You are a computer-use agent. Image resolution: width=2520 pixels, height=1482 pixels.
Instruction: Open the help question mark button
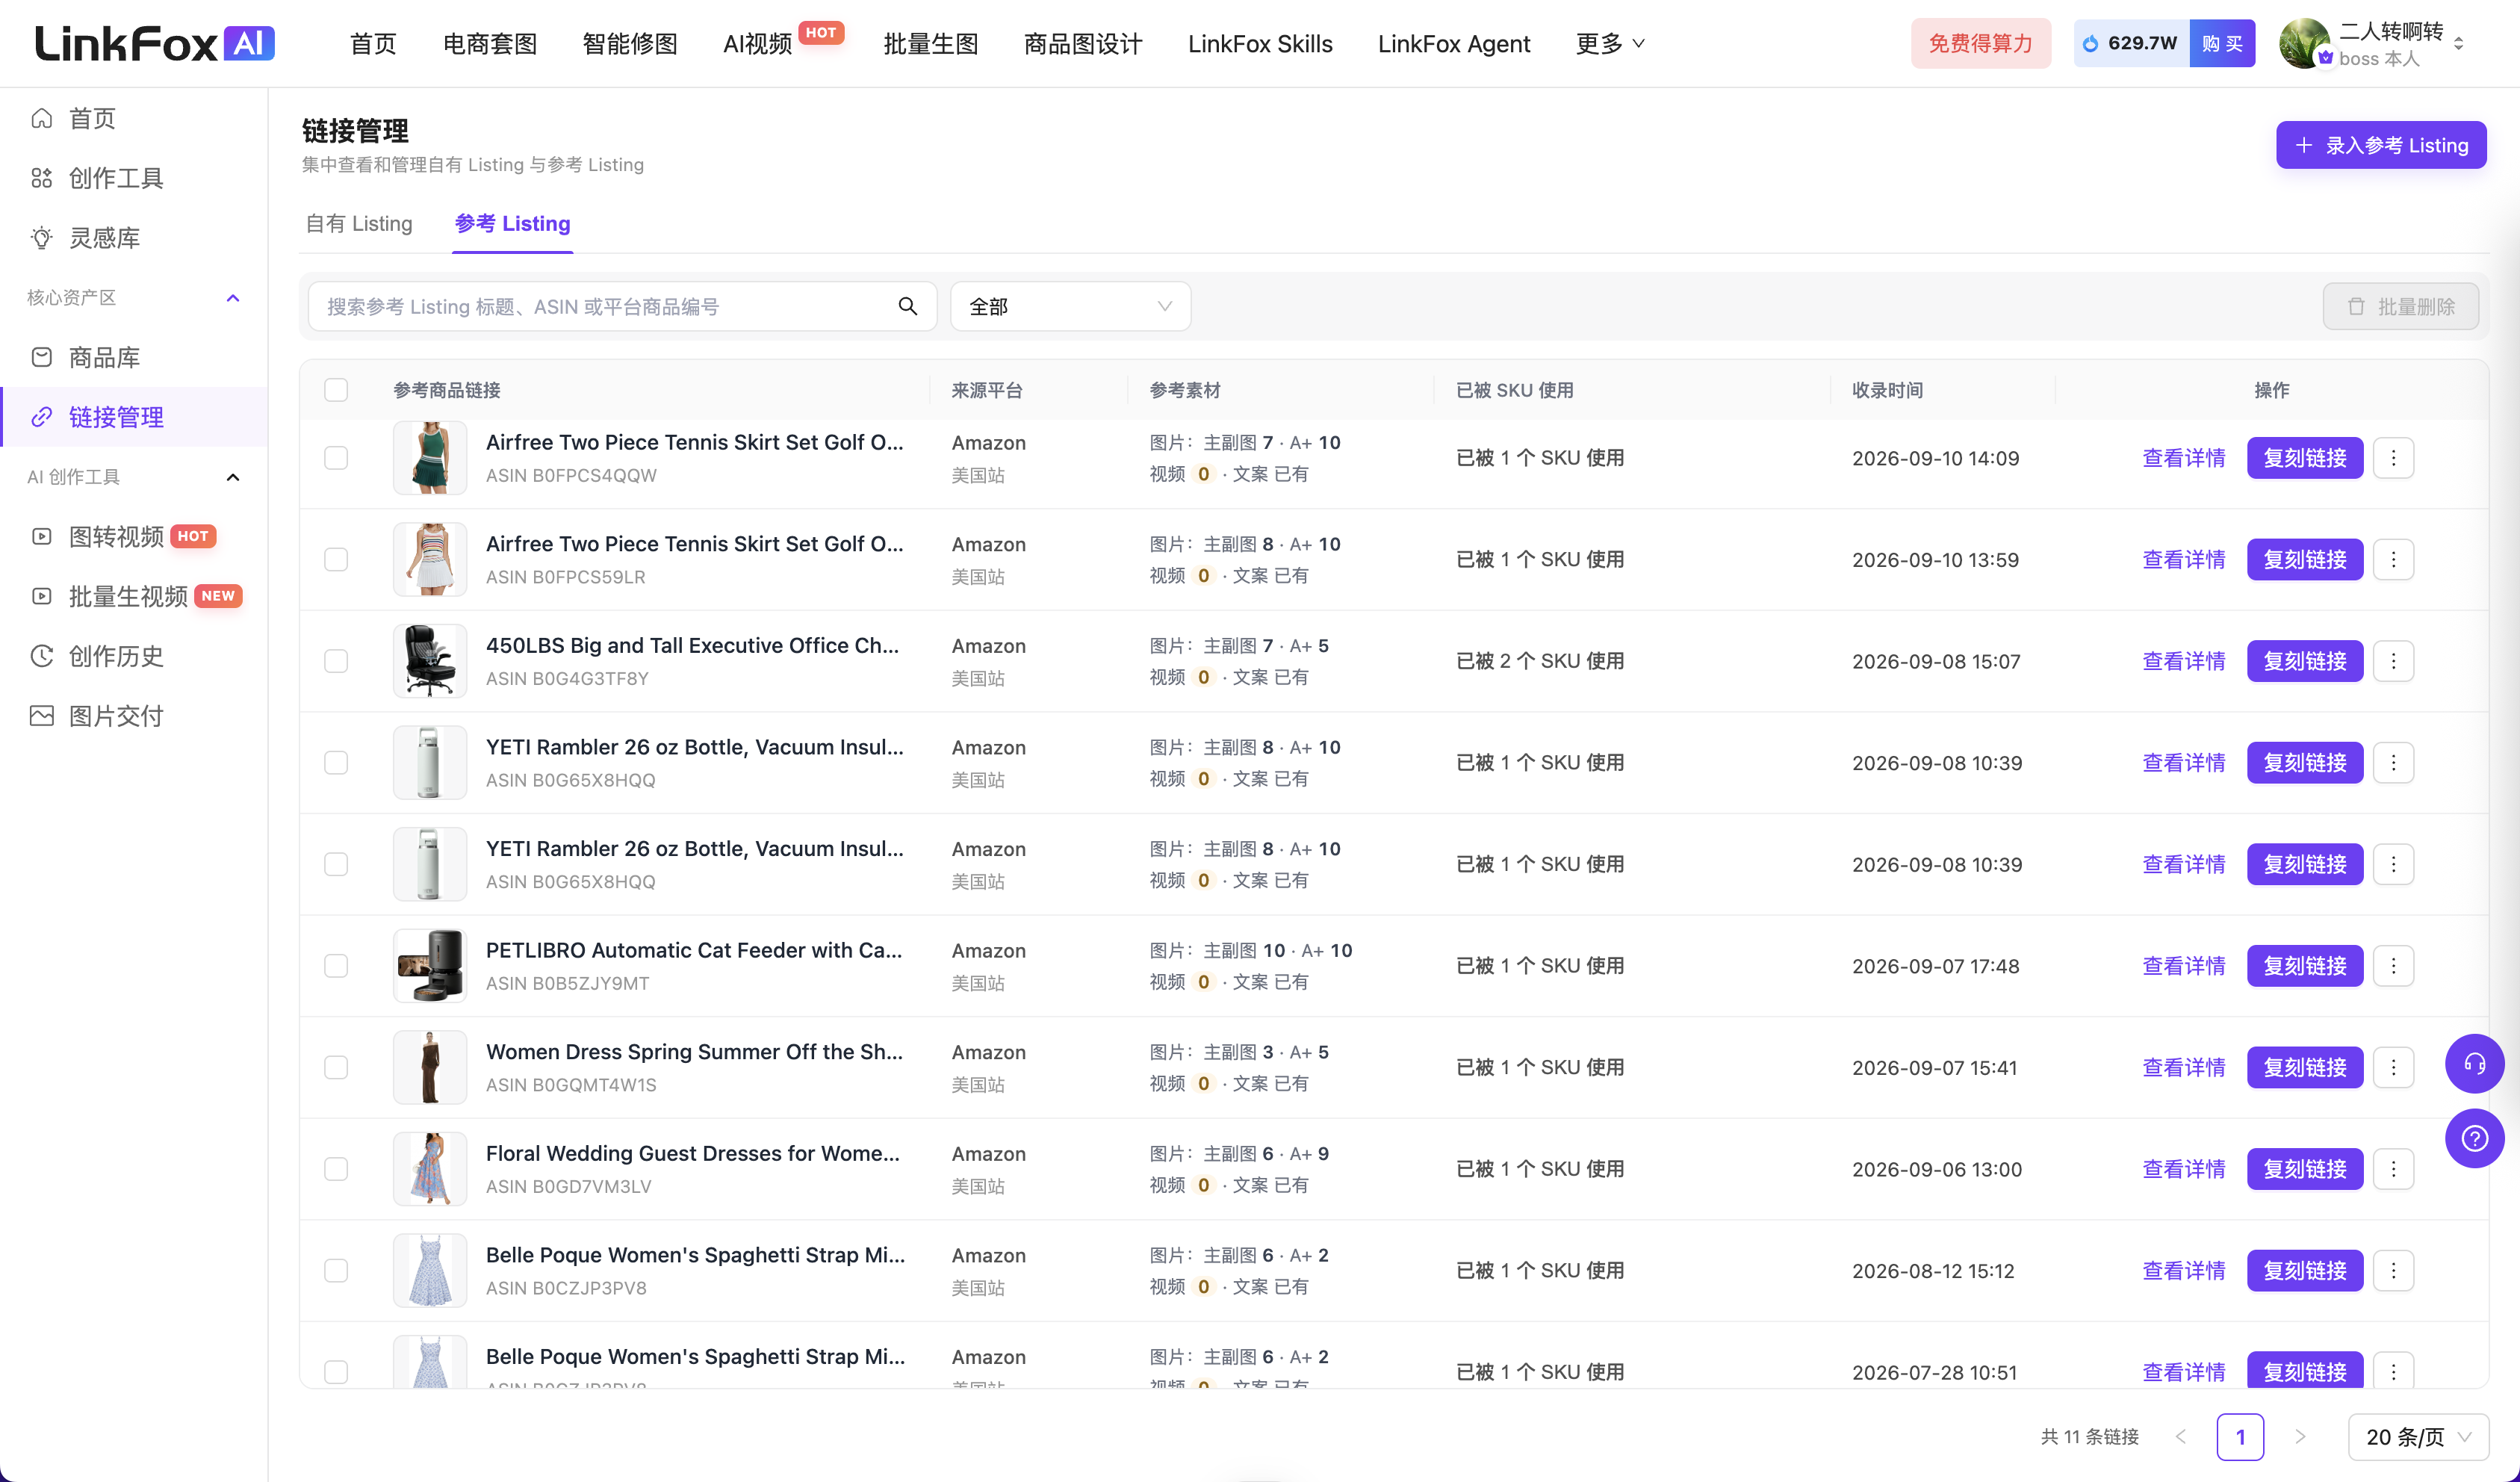[2474, 1138]
